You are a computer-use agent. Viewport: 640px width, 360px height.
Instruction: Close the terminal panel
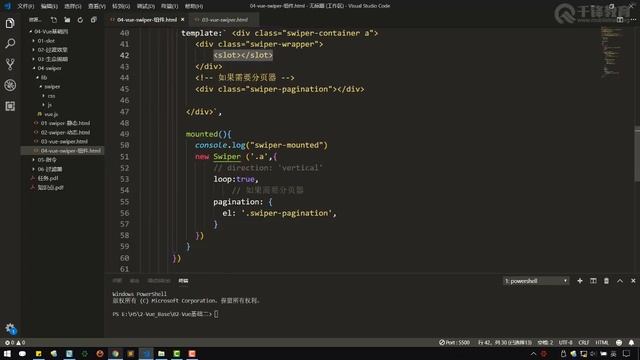[x=633, y=281]
